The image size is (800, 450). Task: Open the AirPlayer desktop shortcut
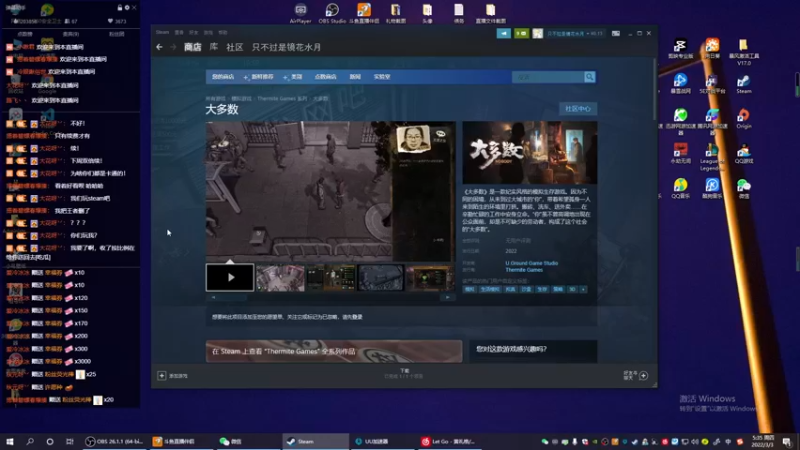(x=301, y=13)
